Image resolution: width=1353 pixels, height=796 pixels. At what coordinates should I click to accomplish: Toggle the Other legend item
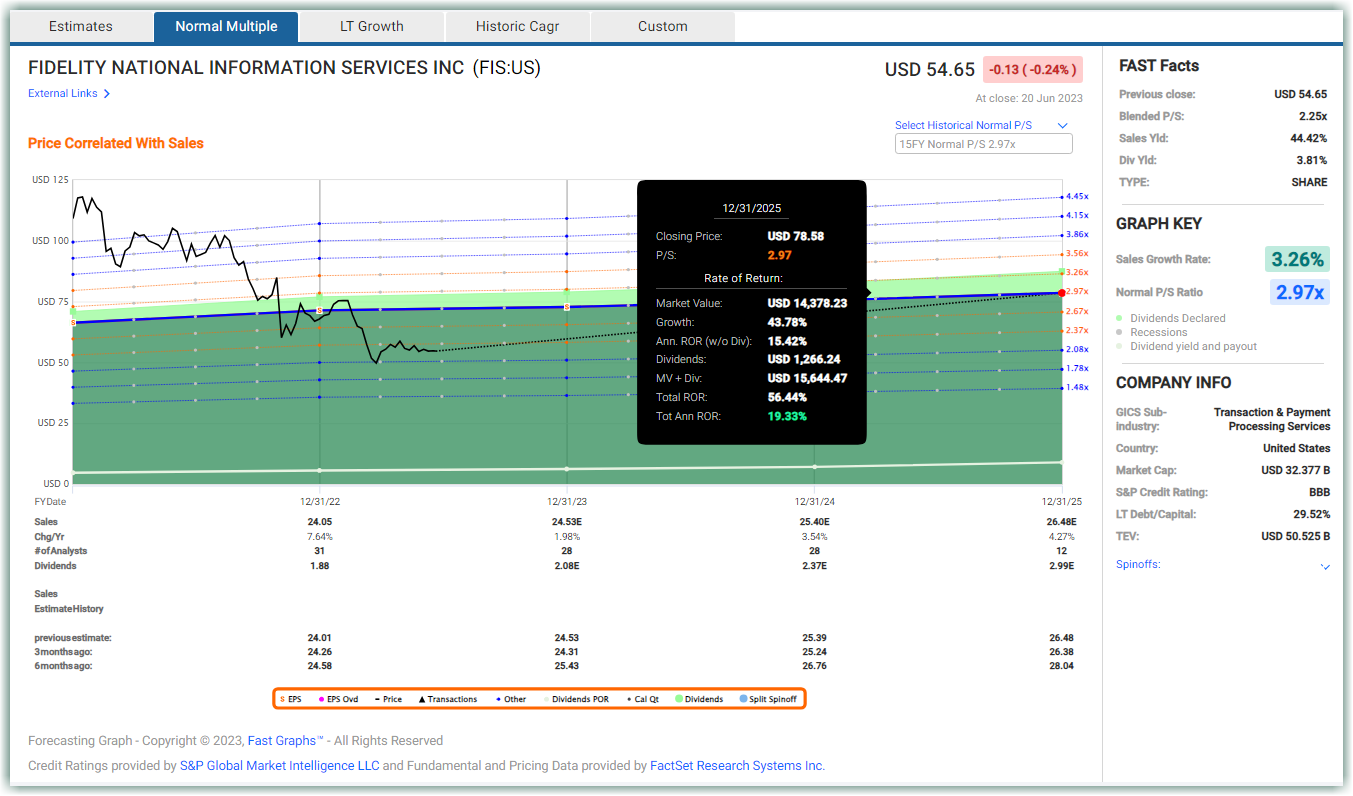coord(510,699)
